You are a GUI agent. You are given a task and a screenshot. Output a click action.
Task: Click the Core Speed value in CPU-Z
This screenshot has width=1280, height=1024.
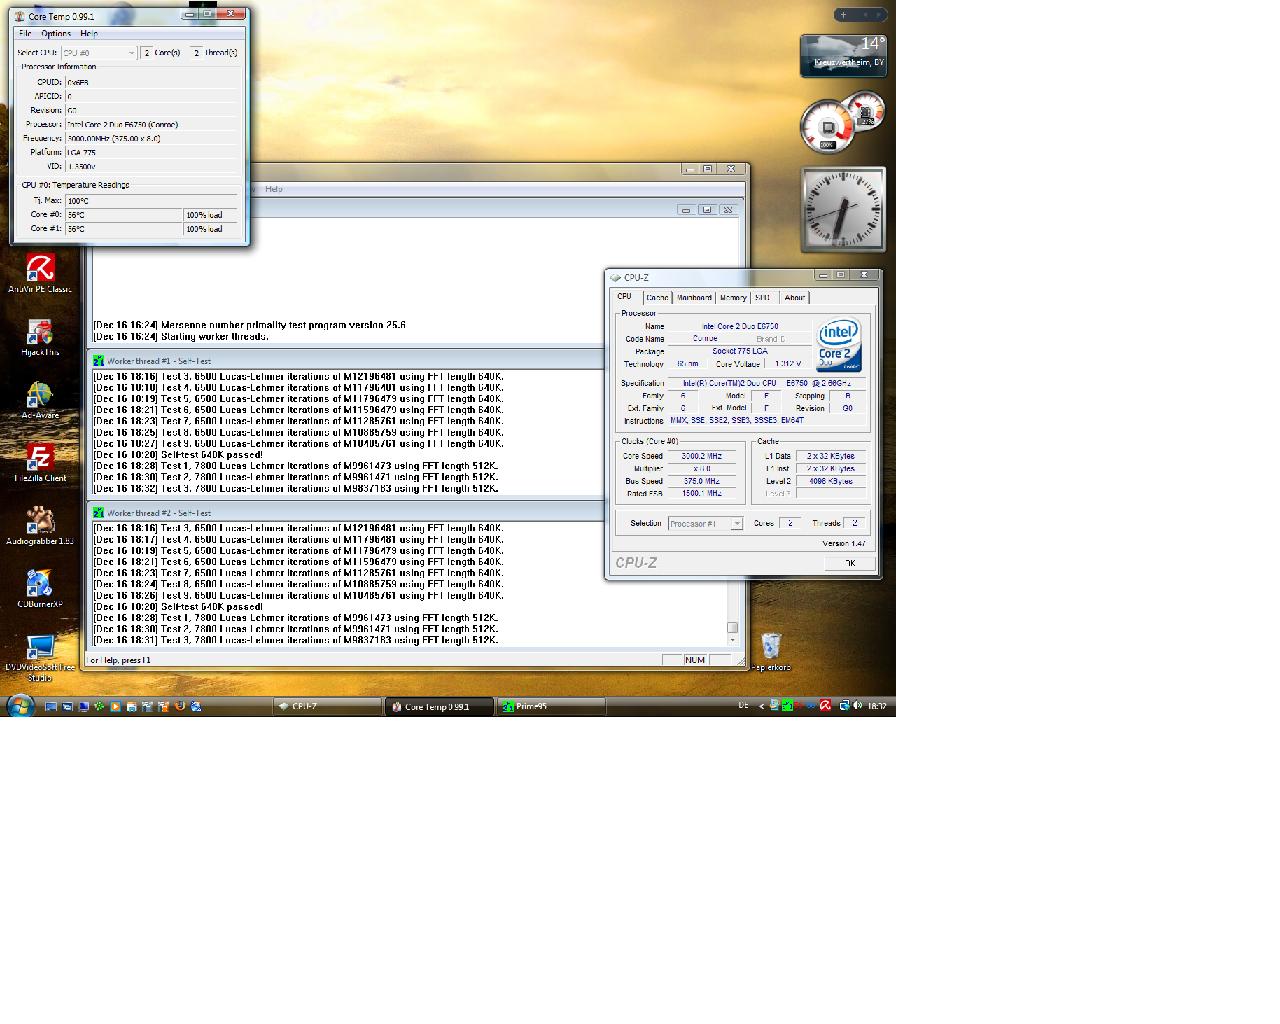[x=701, y=456]
